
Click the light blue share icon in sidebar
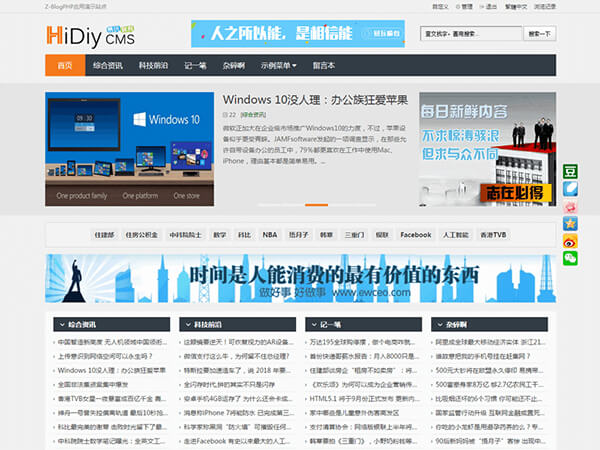(x=570, y=189)
